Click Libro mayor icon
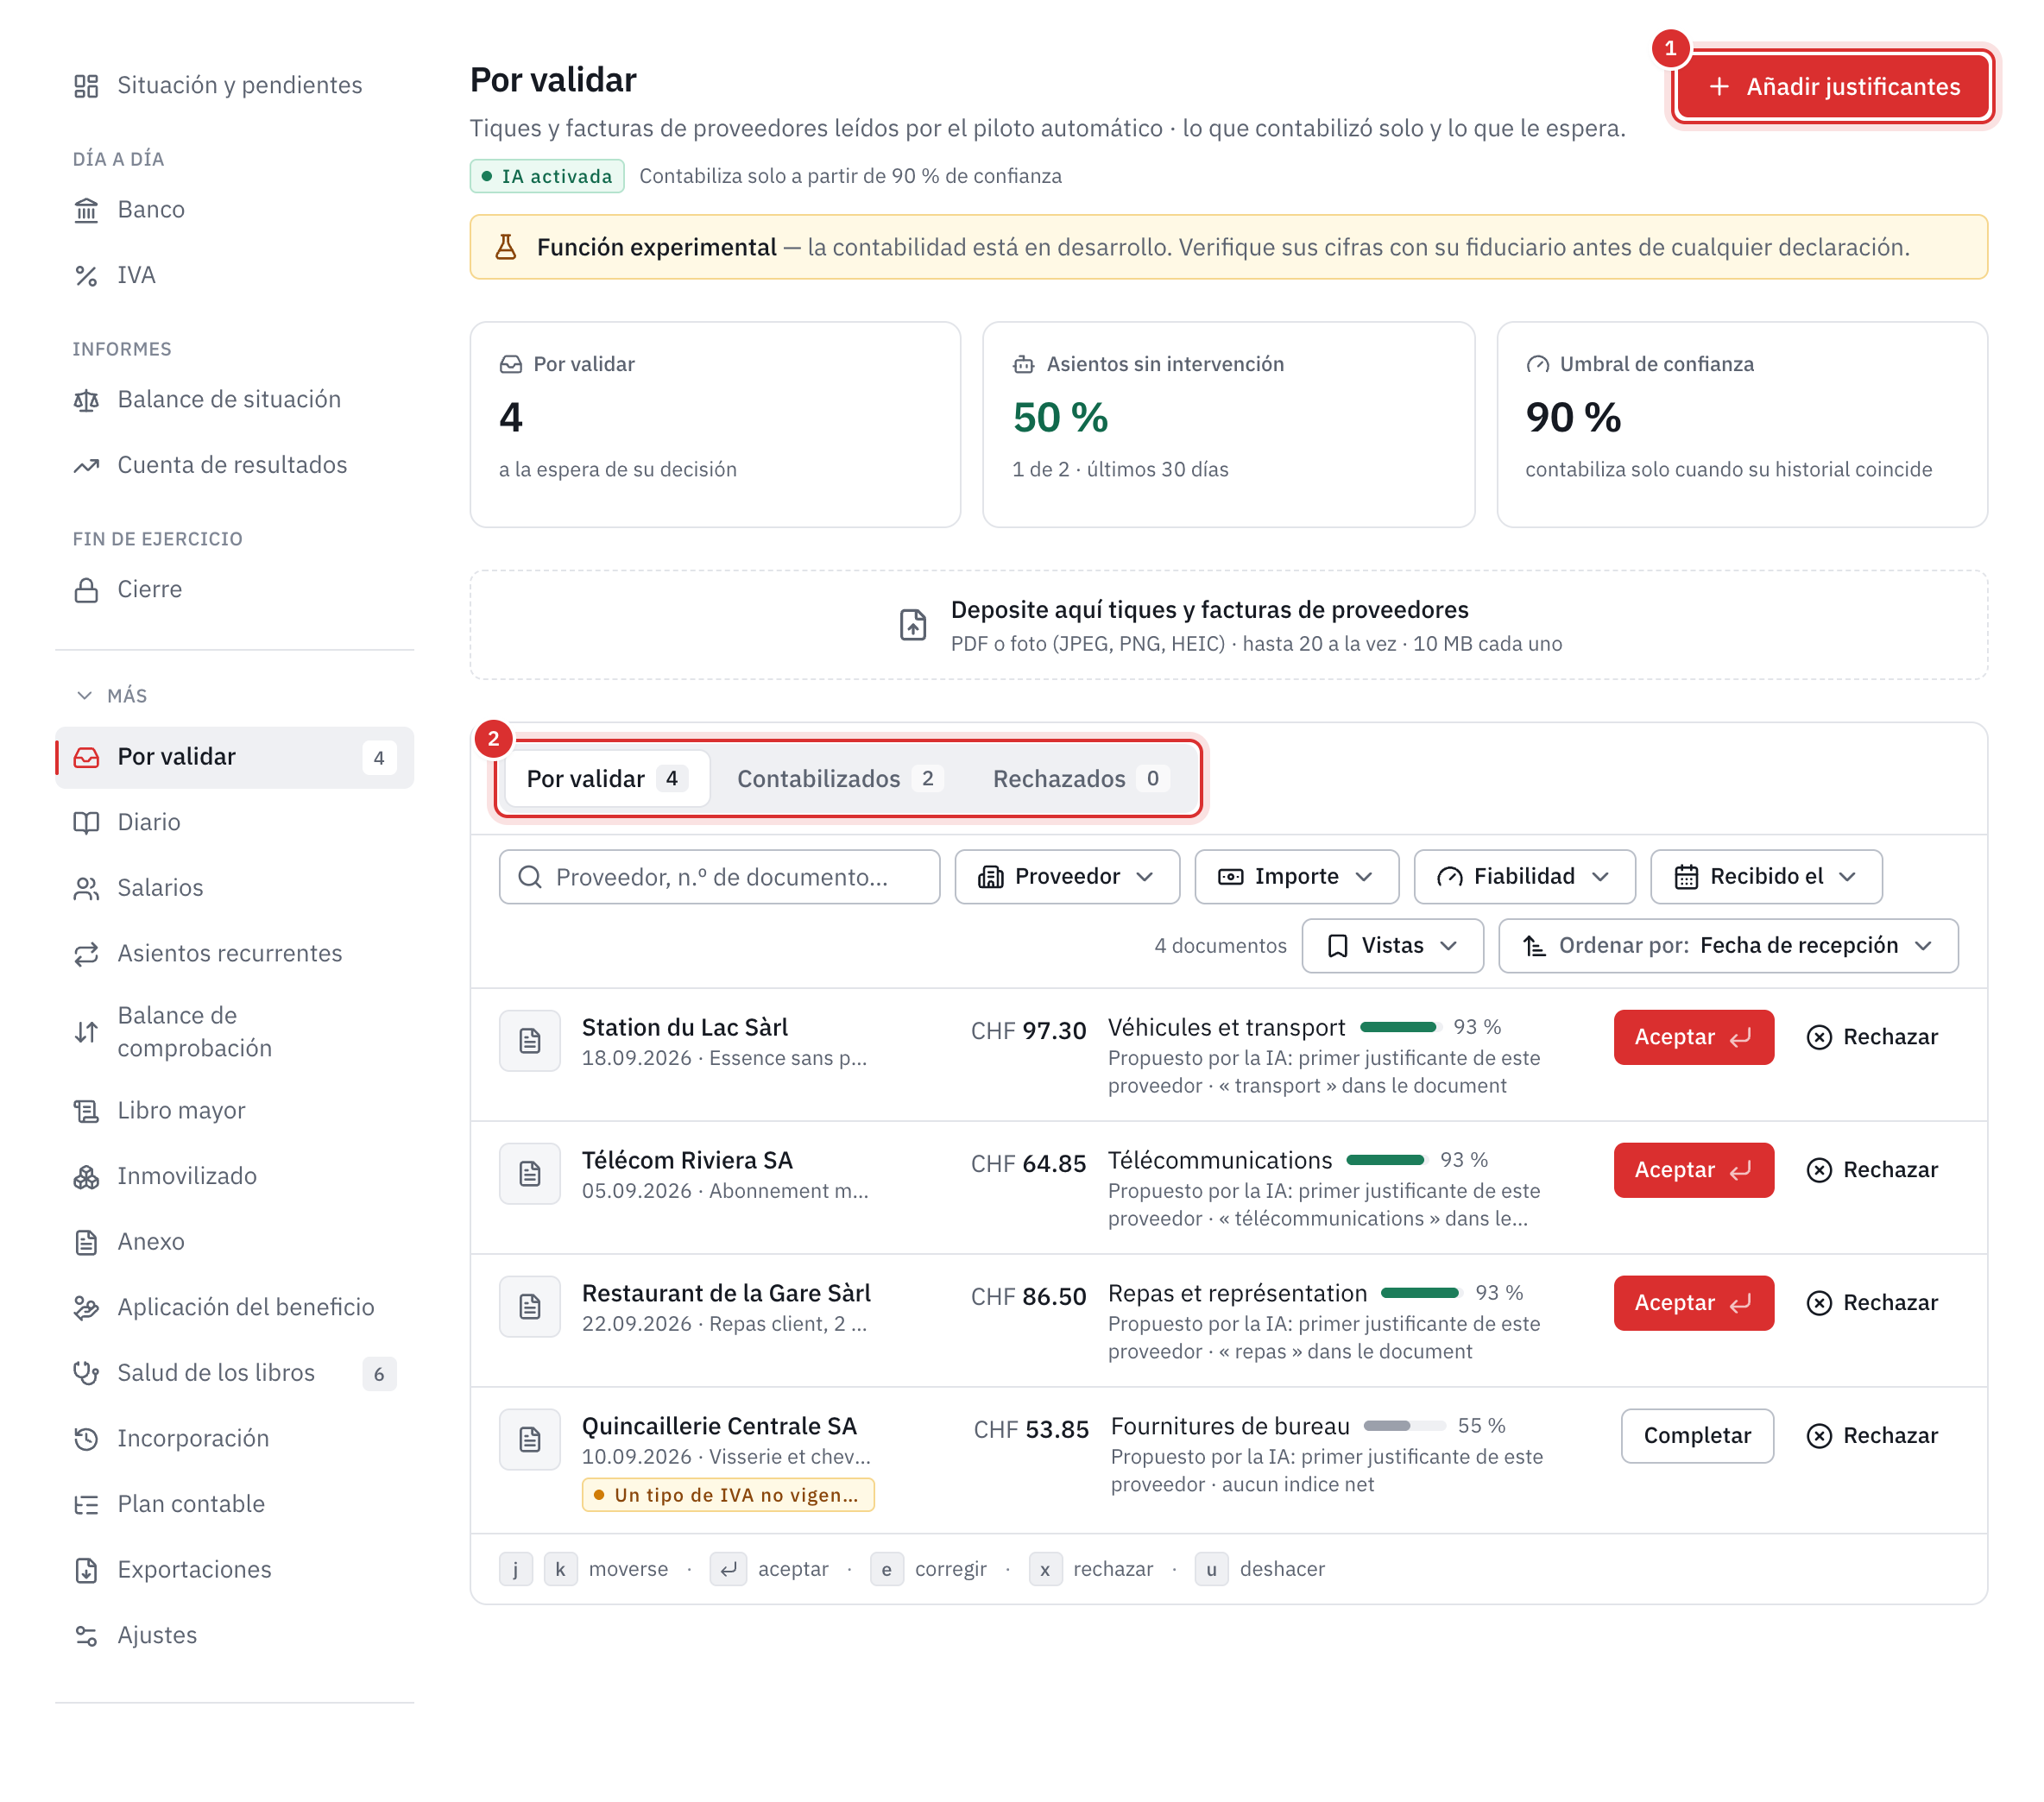This screenshot has height=1802, width=2044. click(86, 1111)
